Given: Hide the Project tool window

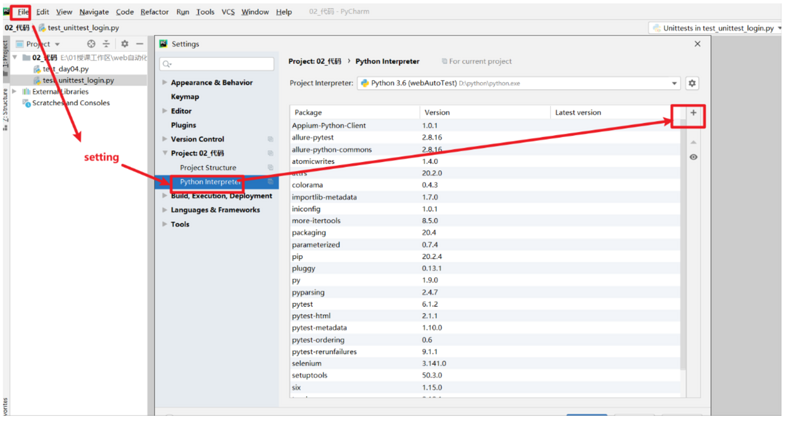Looking at the screenshot, I should pos(139,44).
